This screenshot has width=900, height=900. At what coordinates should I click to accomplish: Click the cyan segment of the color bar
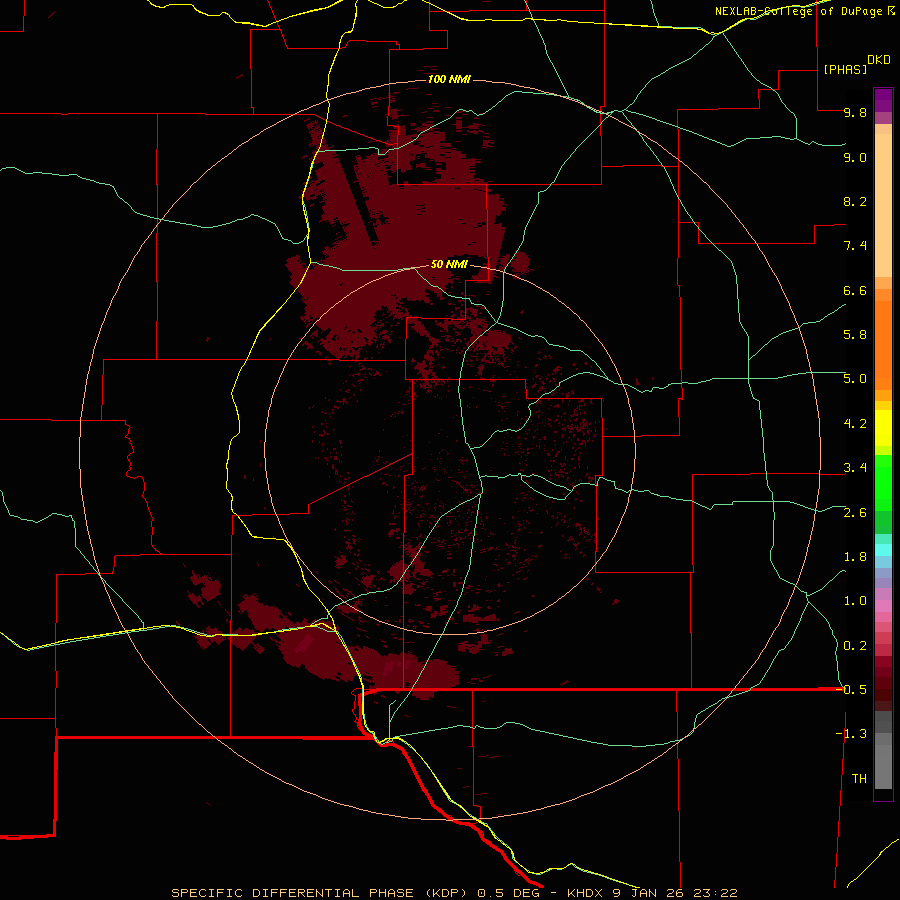(883, 549)
